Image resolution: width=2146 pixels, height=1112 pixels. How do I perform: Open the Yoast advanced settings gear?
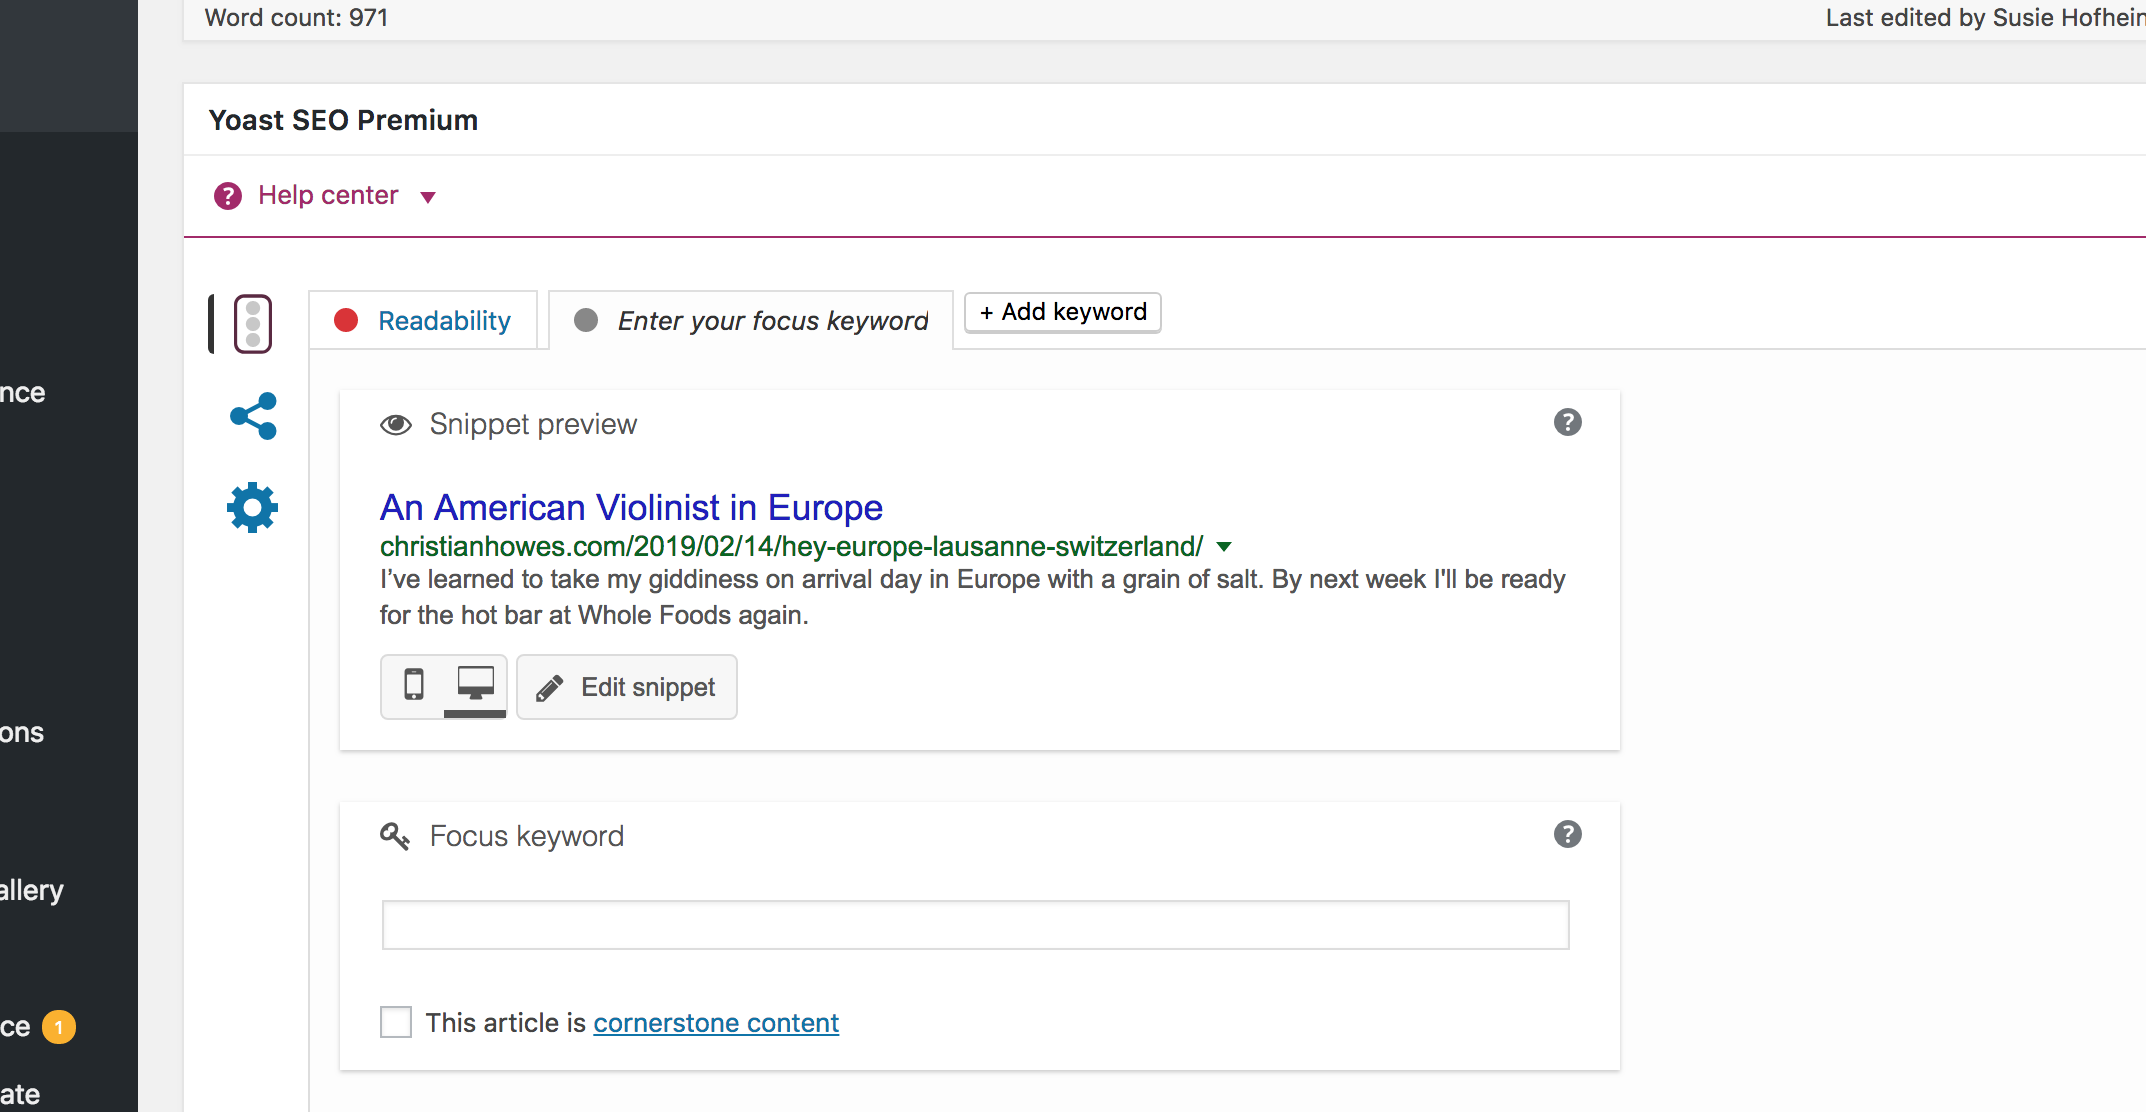[x=252, y=508]
